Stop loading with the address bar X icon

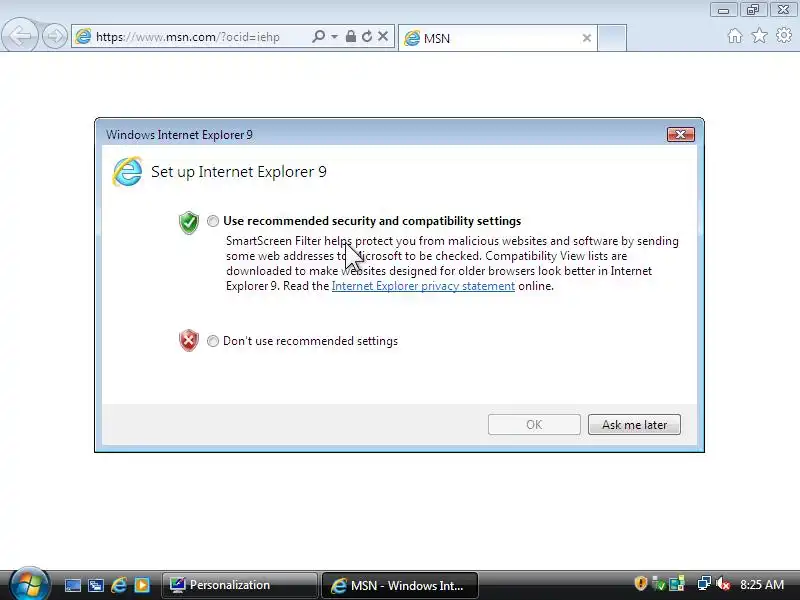point(383,36)
